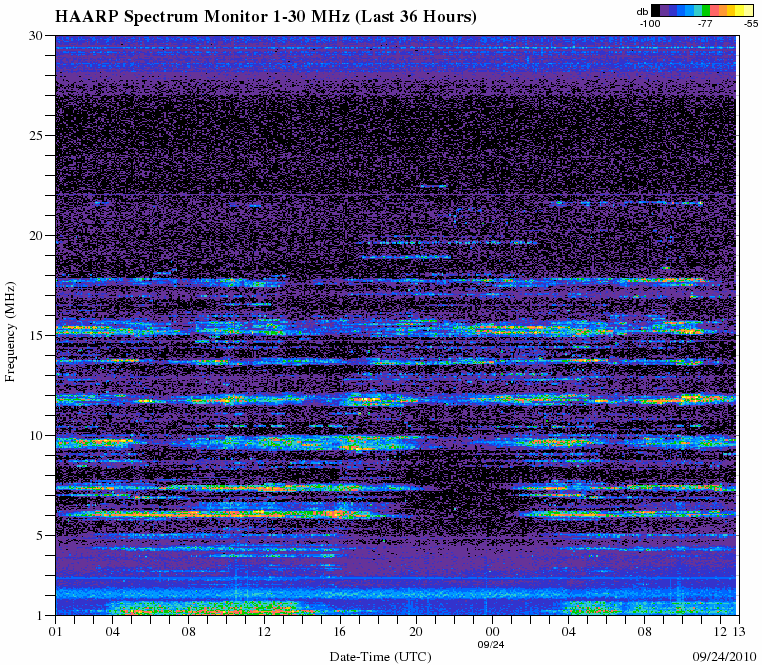762x665 pixels.
Task: Click the 04 hour label following 00
Action: [x=568, y=632]
